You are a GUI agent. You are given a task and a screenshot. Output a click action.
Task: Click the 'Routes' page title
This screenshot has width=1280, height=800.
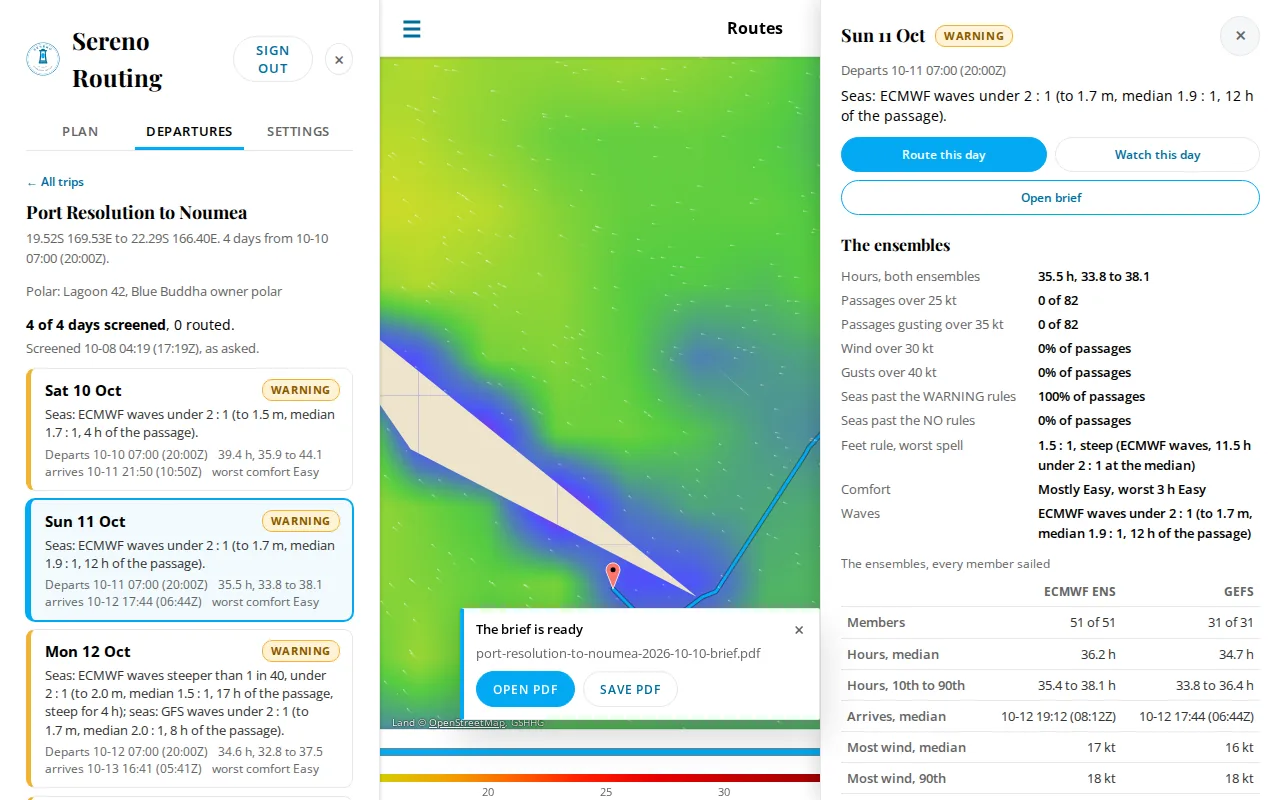[x=755, y=28]
